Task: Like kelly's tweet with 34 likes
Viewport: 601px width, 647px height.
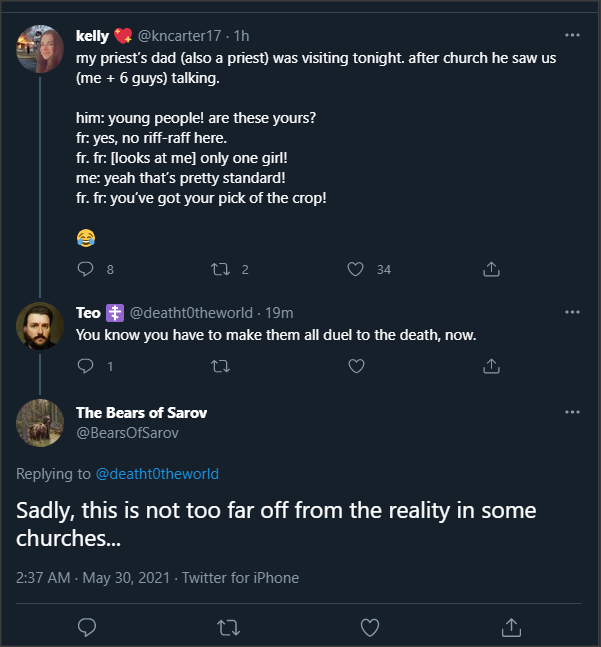Action: click(x=355, y=269)
